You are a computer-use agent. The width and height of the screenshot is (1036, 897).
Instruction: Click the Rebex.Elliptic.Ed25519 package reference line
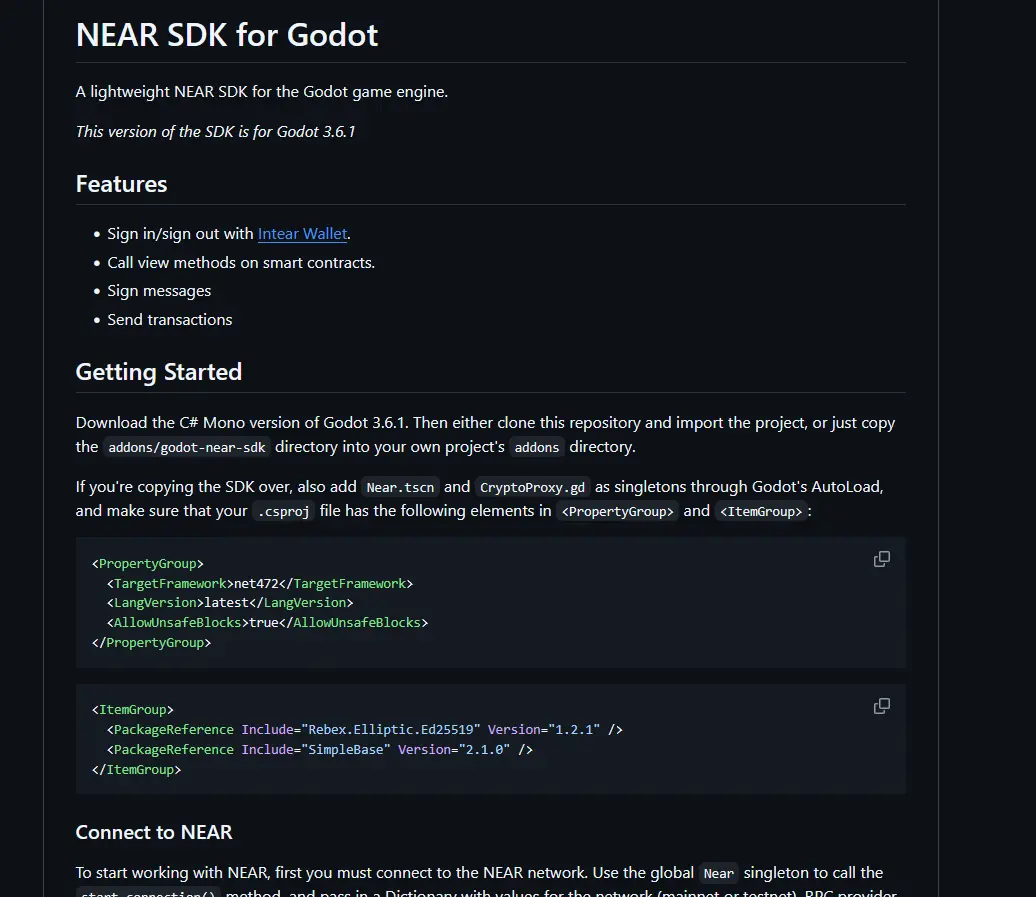point(365,729)
